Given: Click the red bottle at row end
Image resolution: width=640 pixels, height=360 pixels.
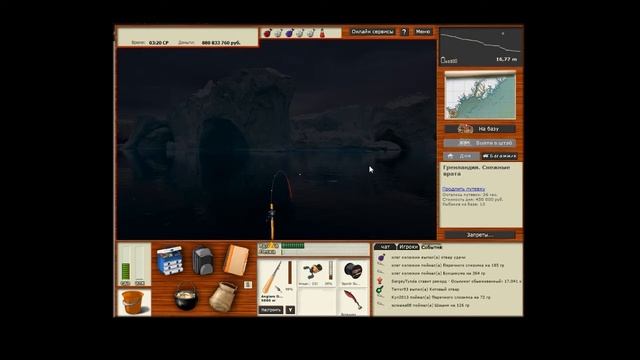Looking at the screenshot, I should pyautogui.click(x=322, y=33).
